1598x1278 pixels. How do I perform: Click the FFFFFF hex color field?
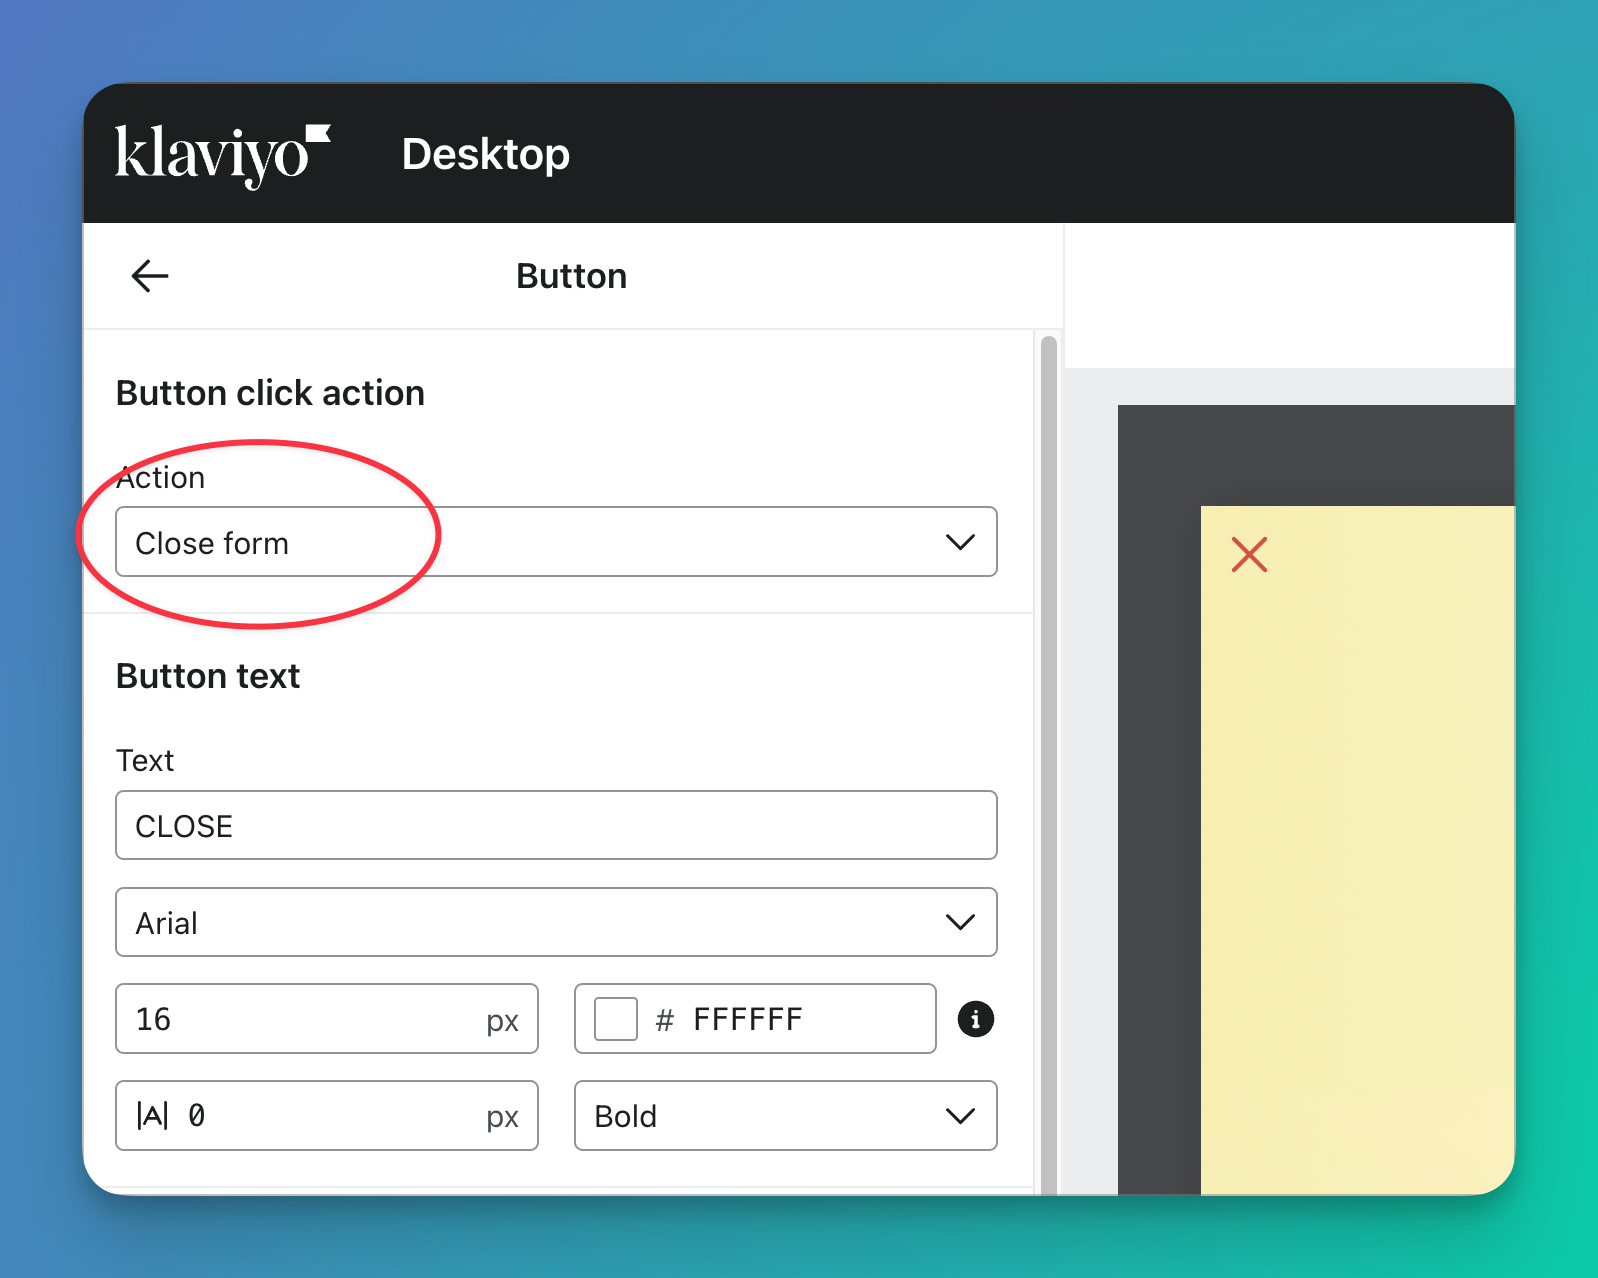(x=755, y=1019)
